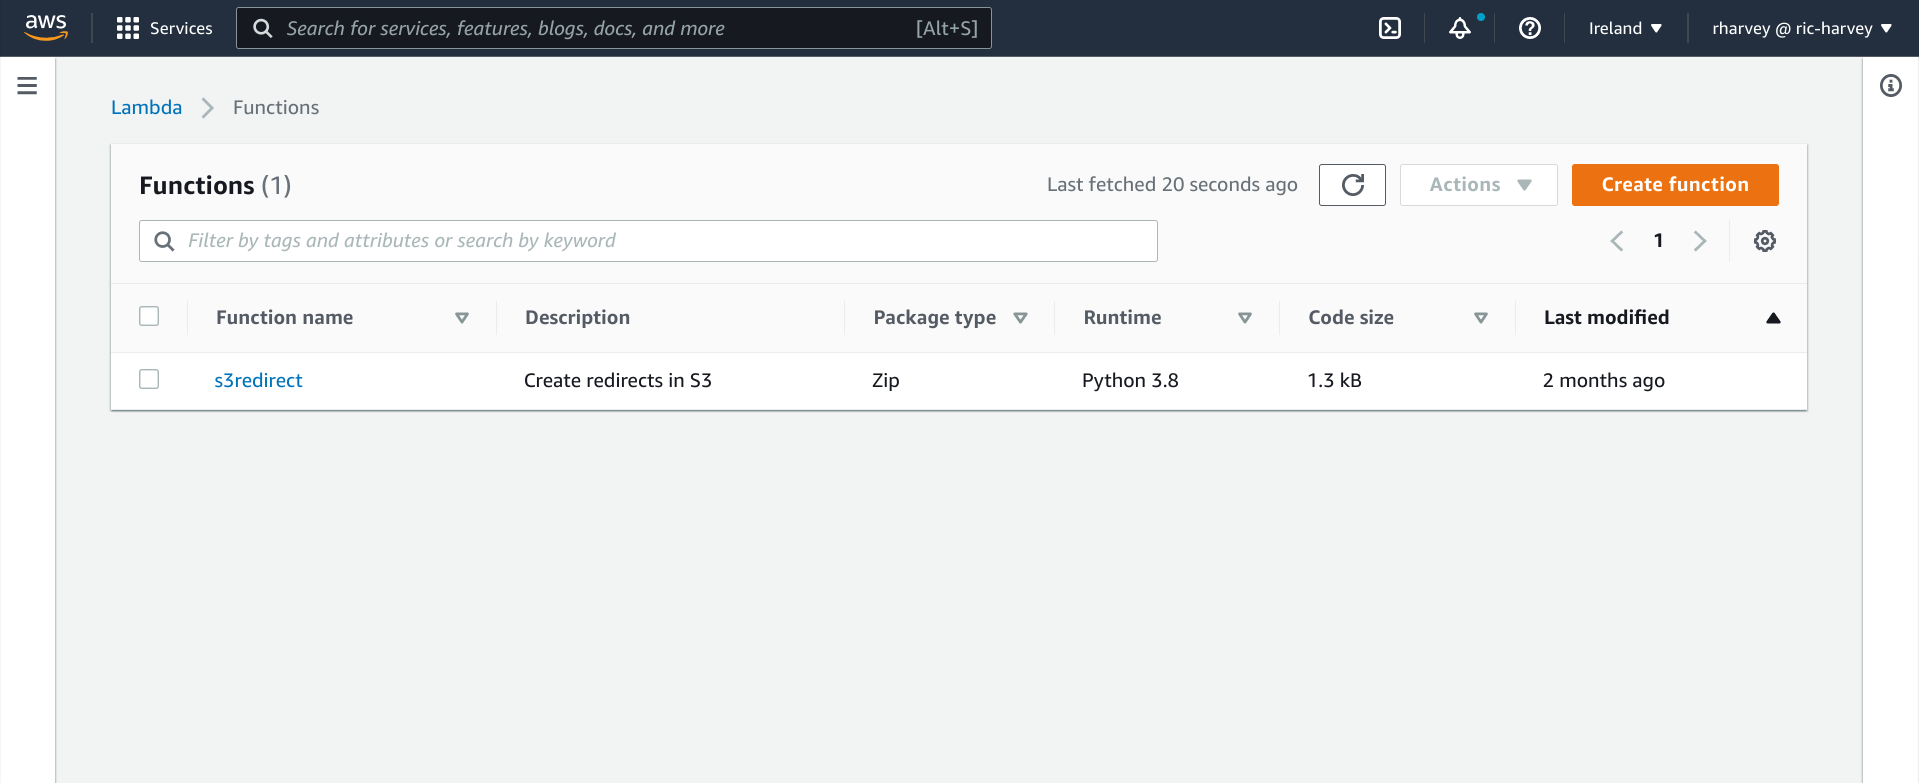Tick the s3redirect row checkbox
Viewport: 1919px width, 783px height.
click(x=149, y=379)
